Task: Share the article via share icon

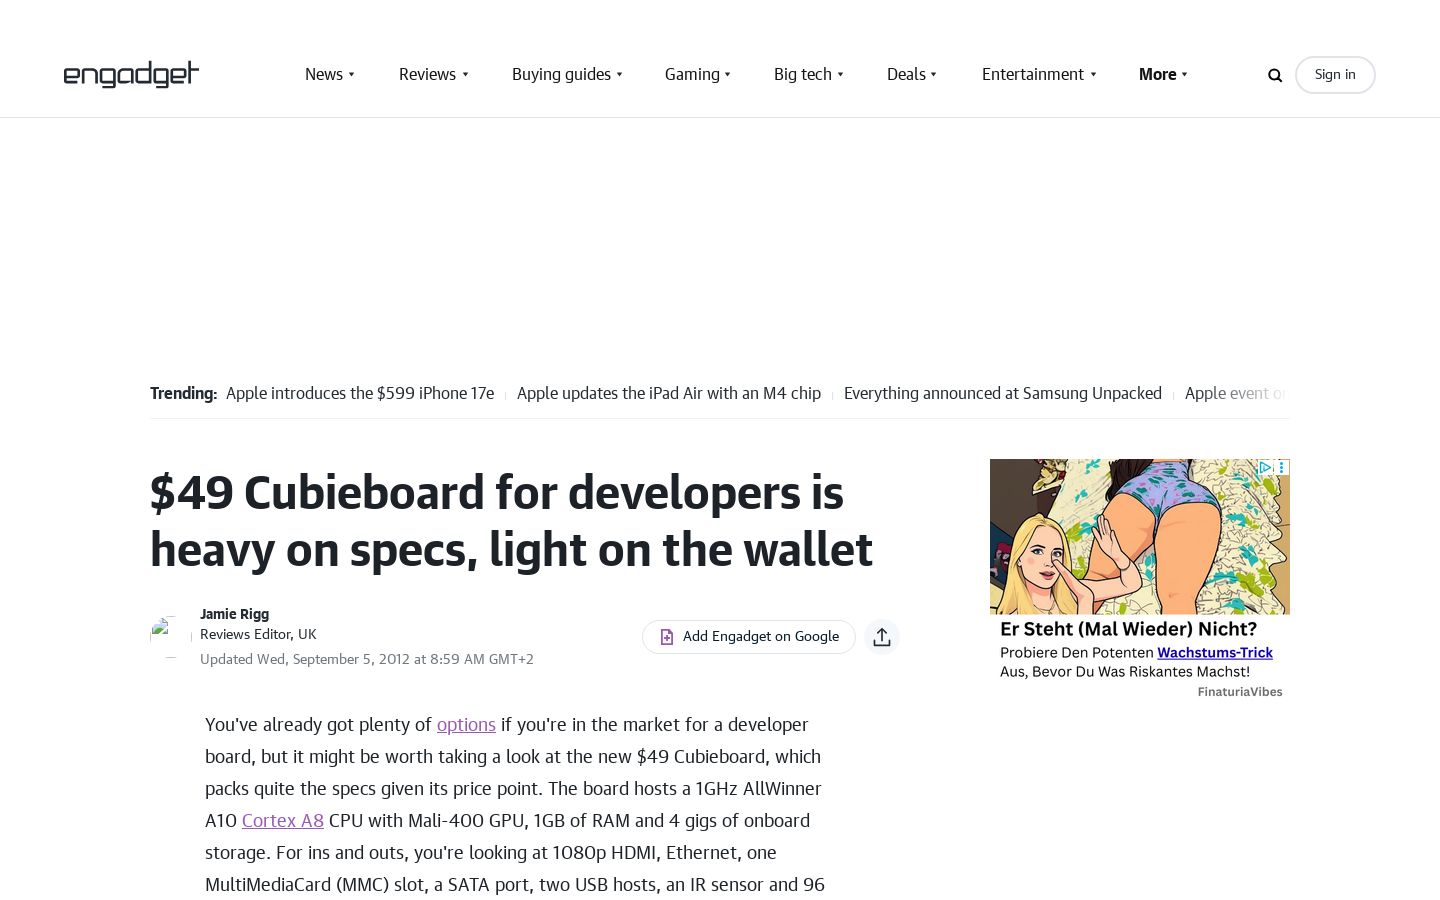Action: pyautogui.click(x=882, y=637)
